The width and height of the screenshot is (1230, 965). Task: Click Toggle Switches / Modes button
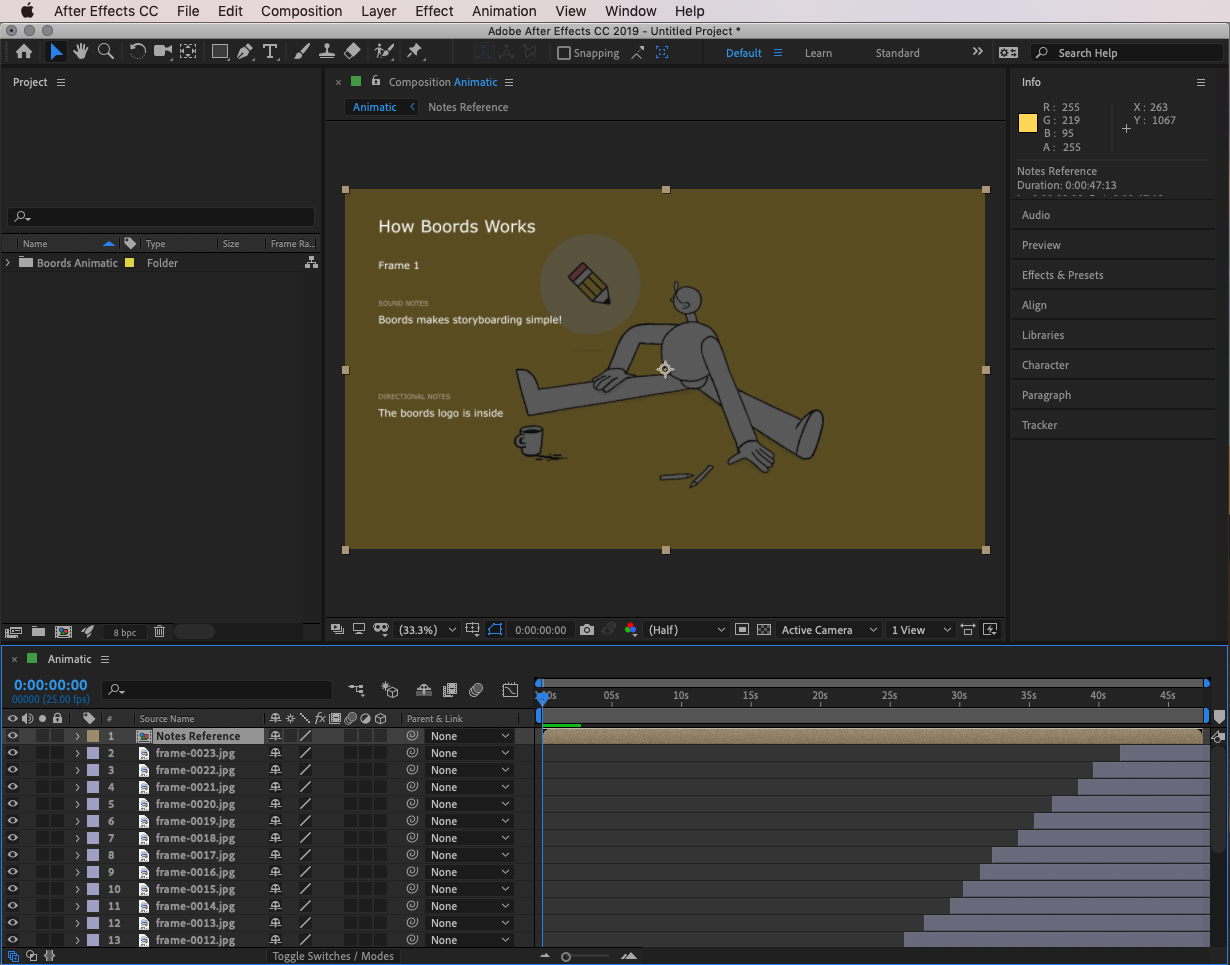[x=333, y=956]
